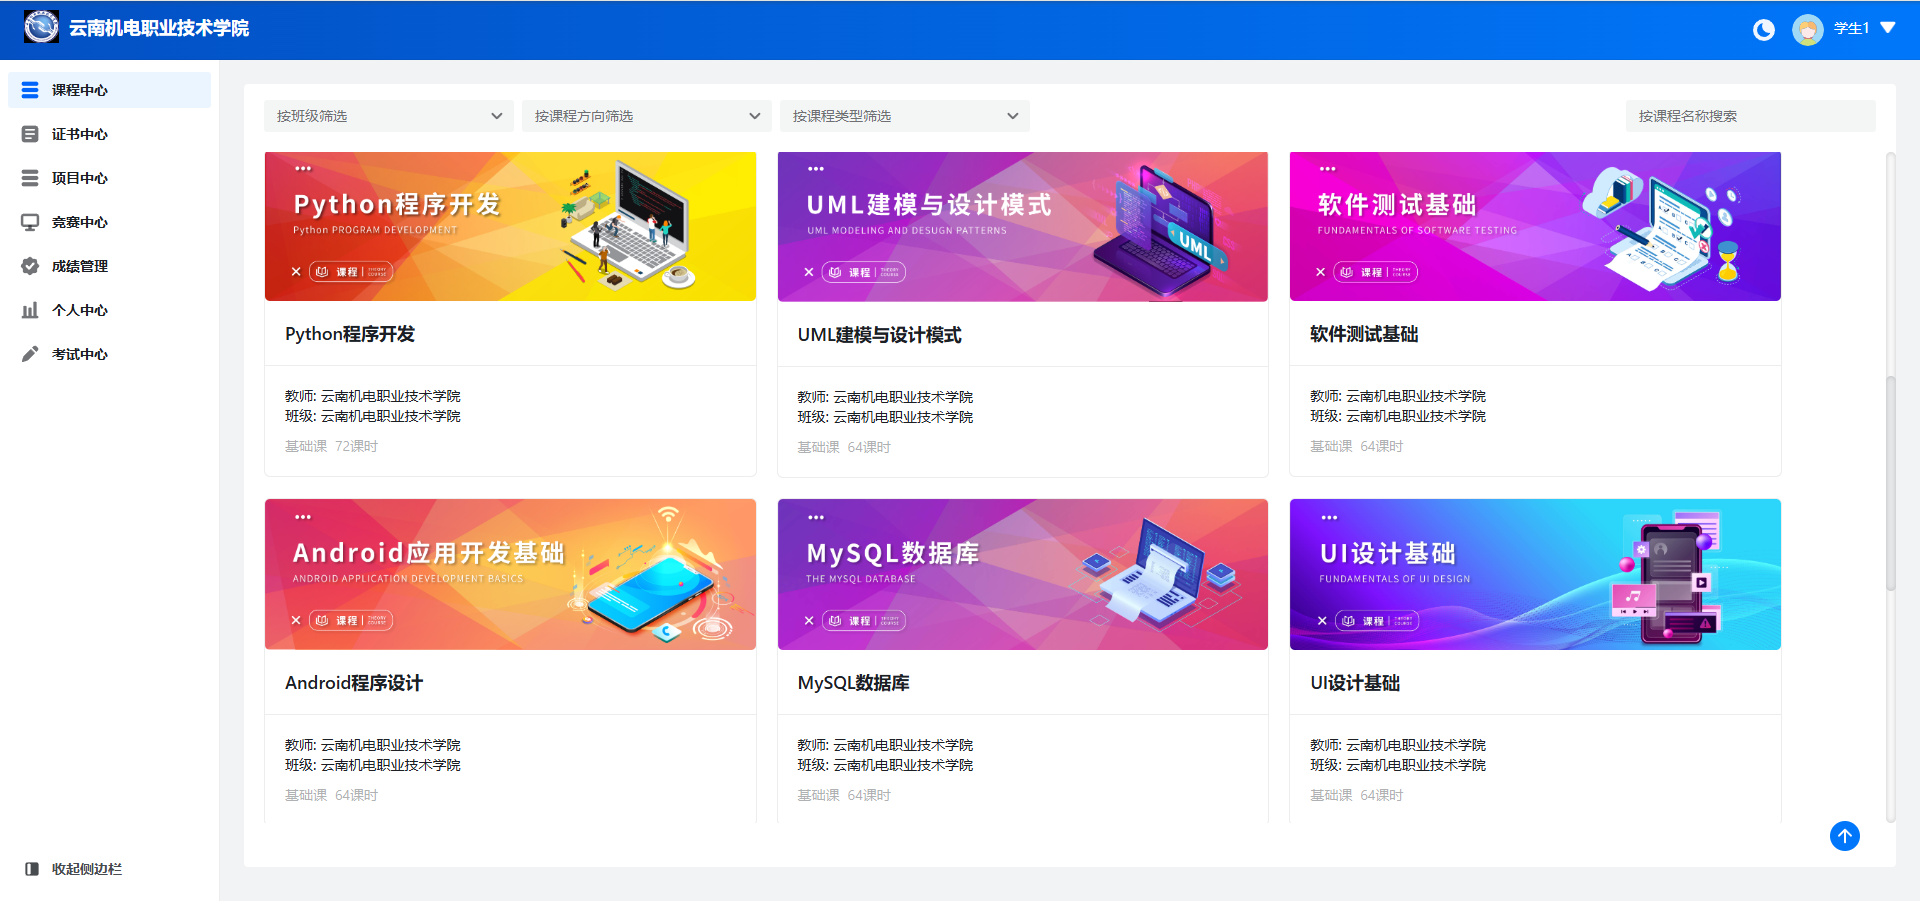Click the 学生1 user avatar
Screen dimensions: 1920x901
[x=1807, y=30]
